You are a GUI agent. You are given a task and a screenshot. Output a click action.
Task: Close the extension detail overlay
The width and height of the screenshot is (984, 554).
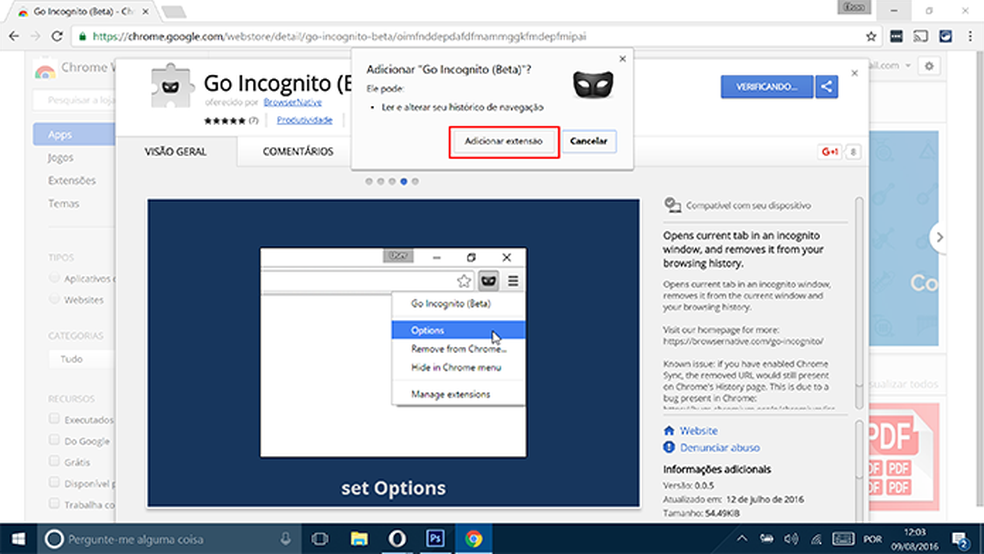click(x=854, y=73)
